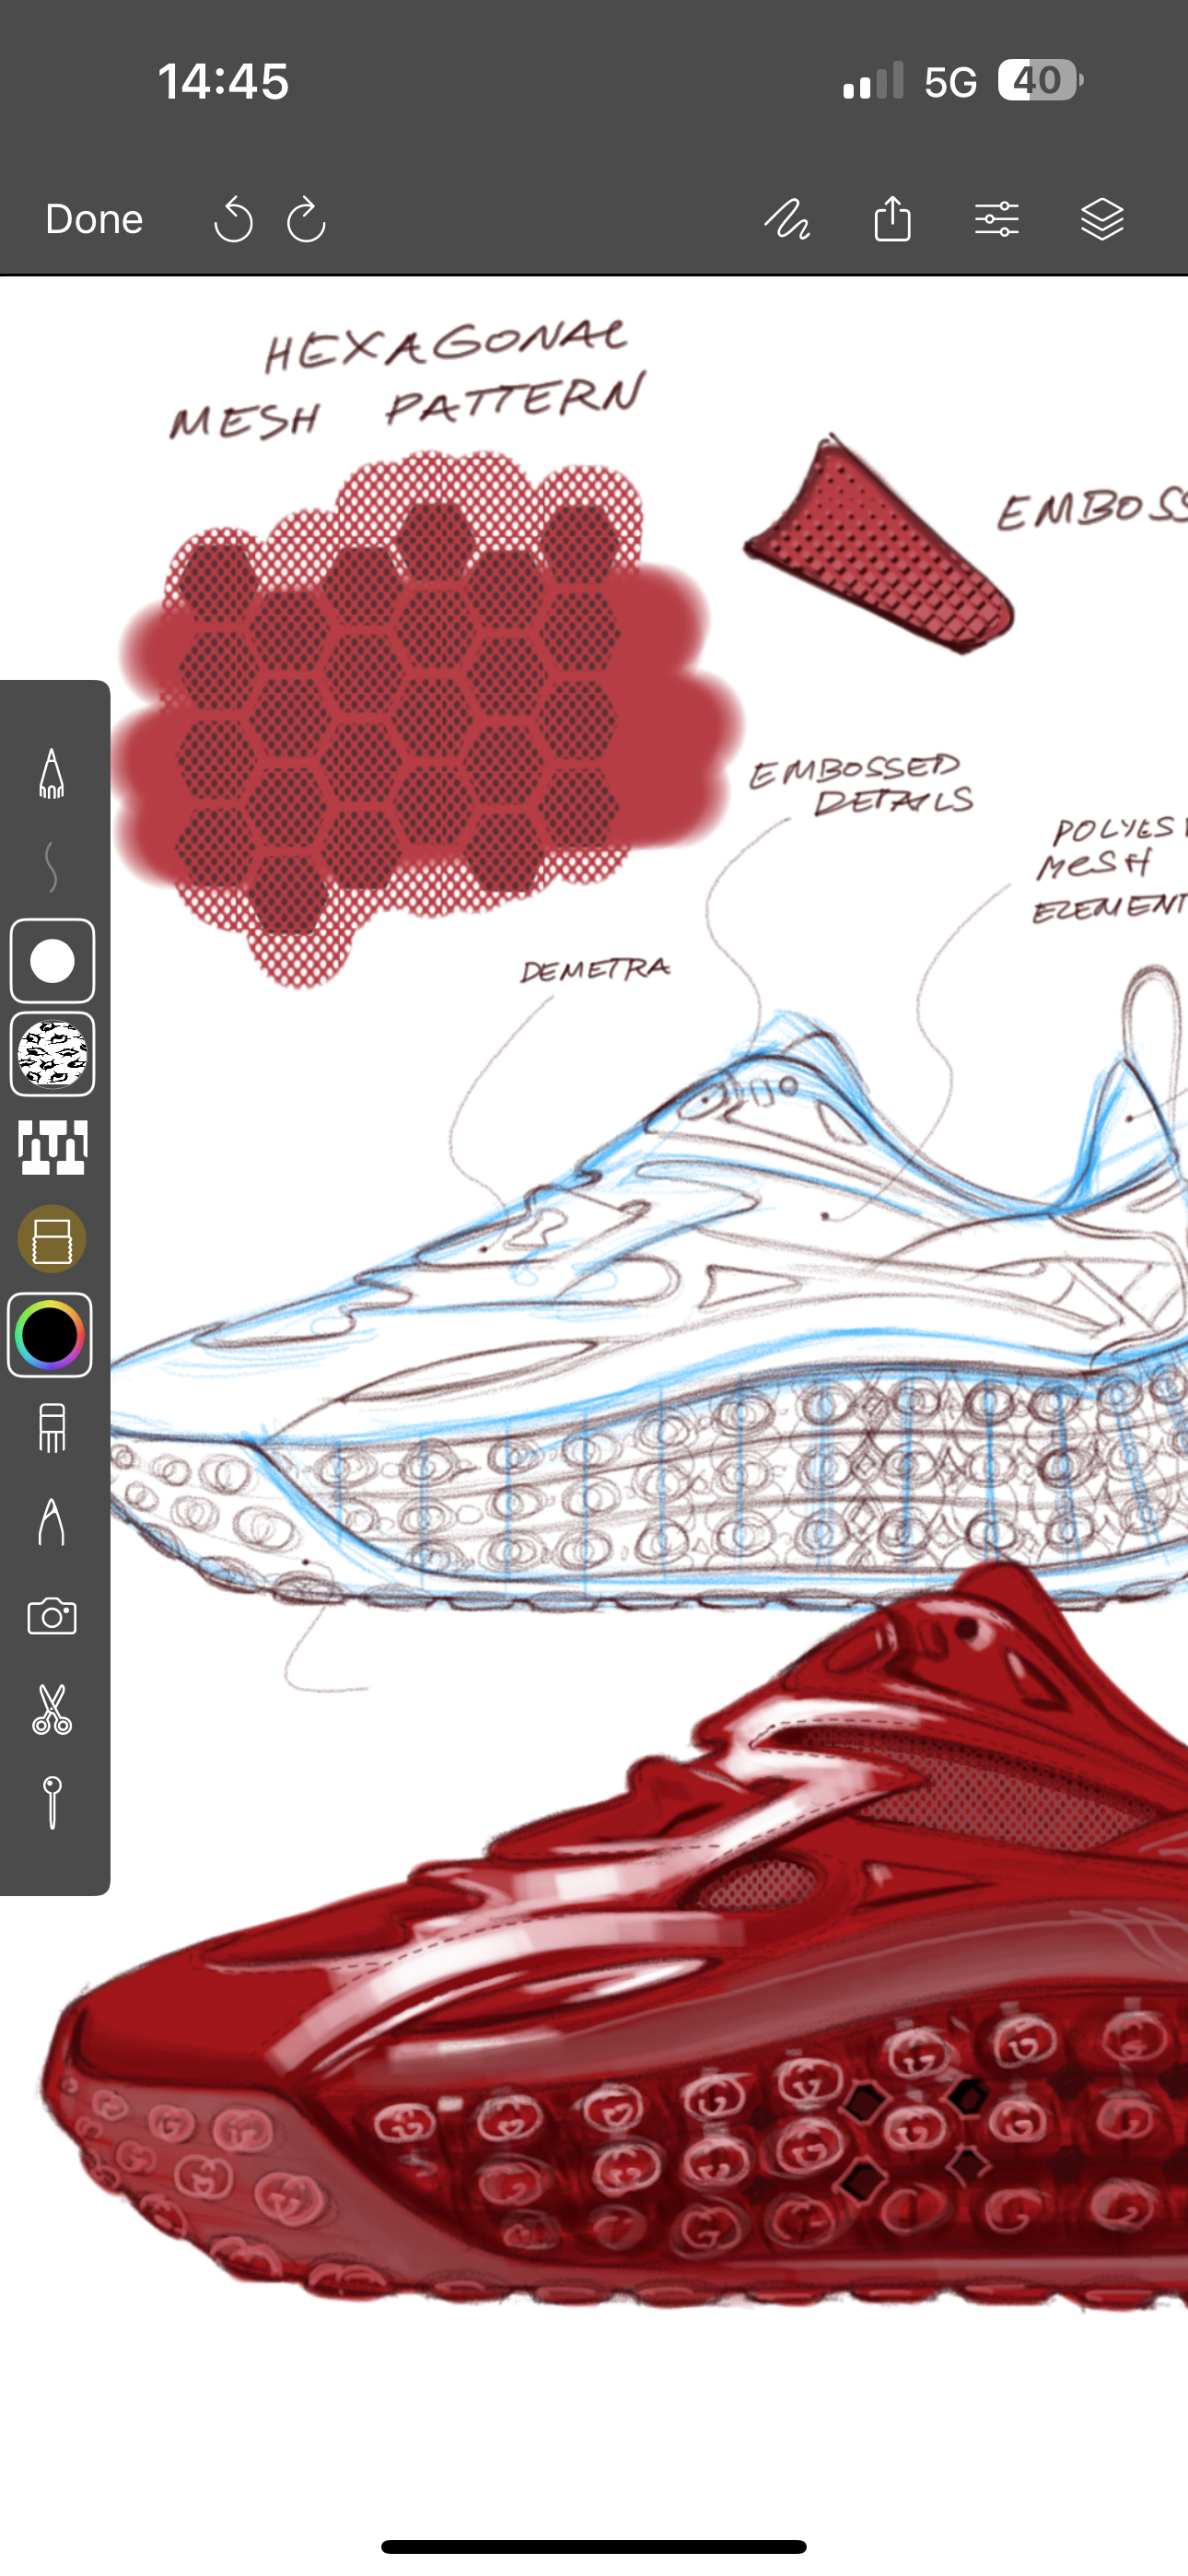Open the scribble pen mode icon
This screenshot has height=2576, width=1188.
[787, 219]
